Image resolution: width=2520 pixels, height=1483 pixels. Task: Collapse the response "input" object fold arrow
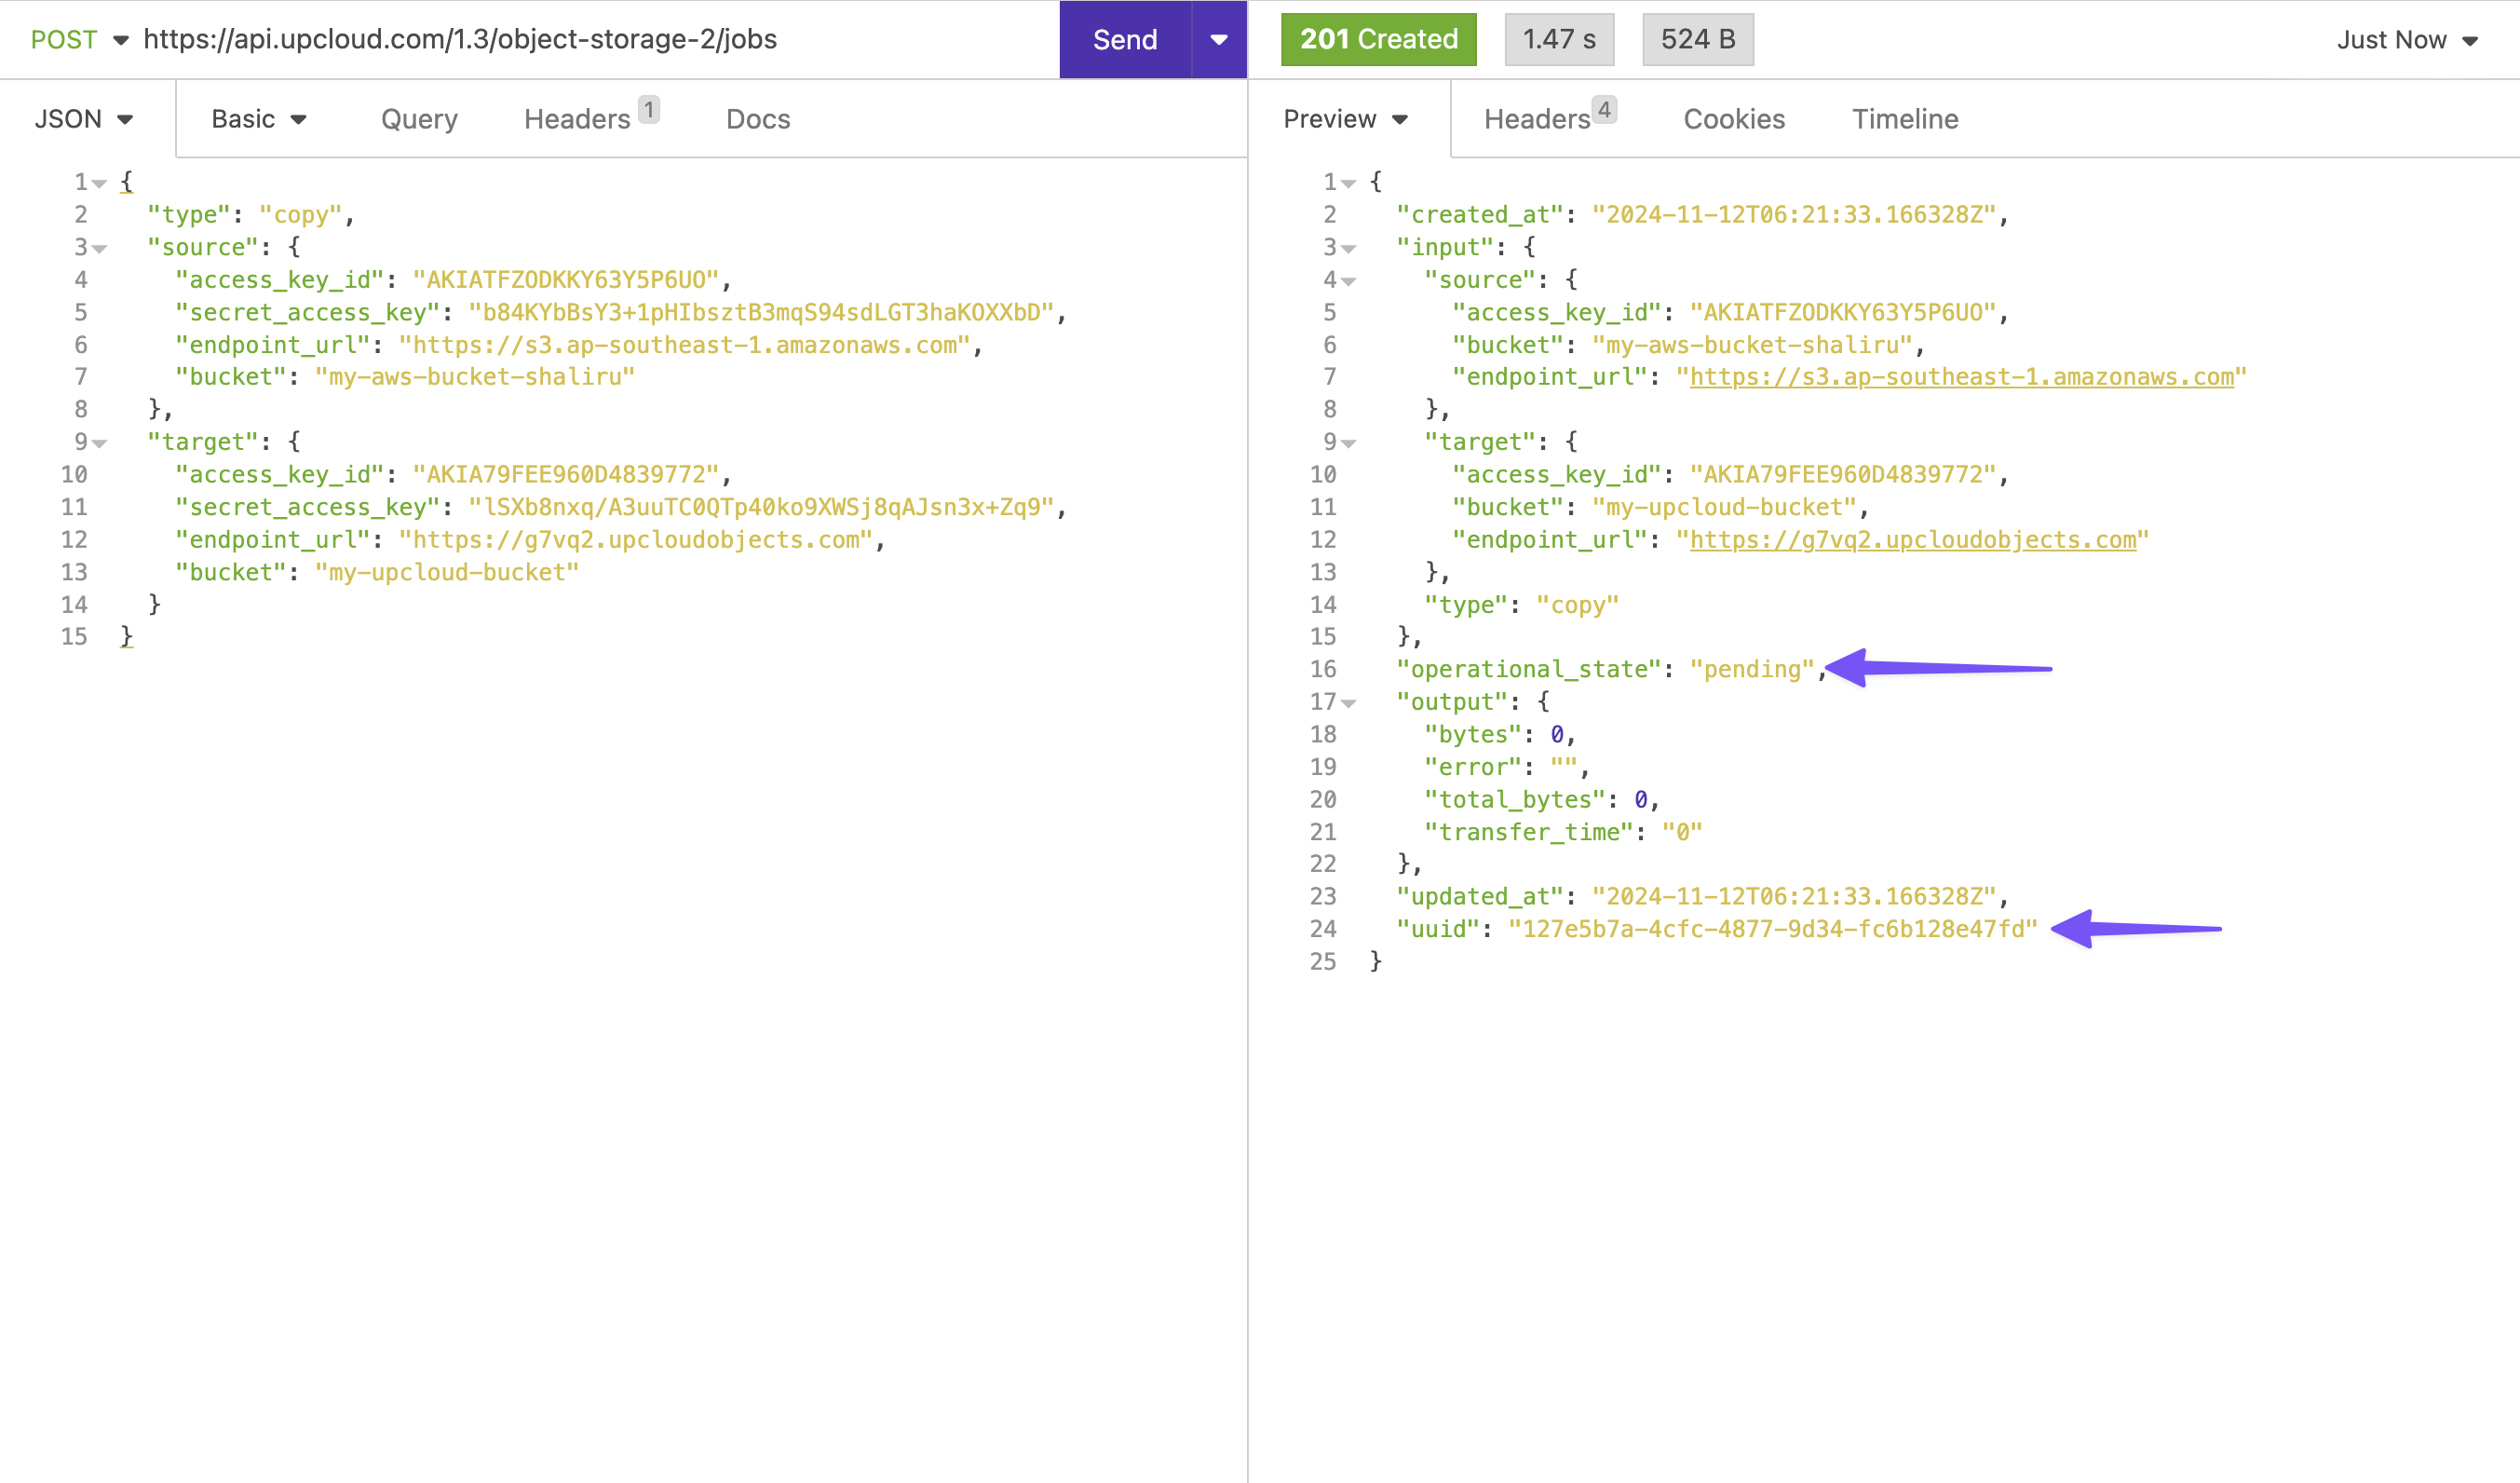(x=1348, y=248)
